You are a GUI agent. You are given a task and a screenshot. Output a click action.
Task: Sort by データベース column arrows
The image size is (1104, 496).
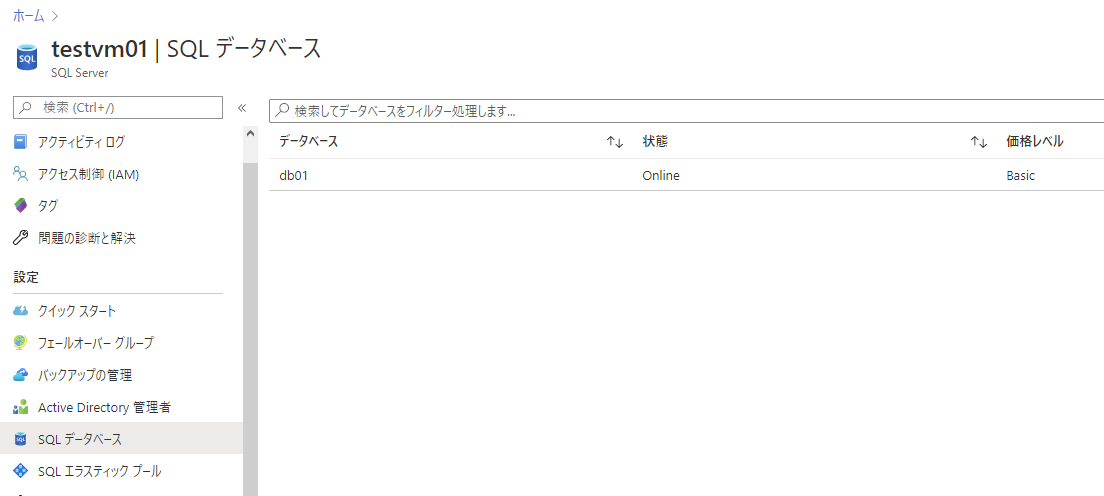[x=615, y=142]
